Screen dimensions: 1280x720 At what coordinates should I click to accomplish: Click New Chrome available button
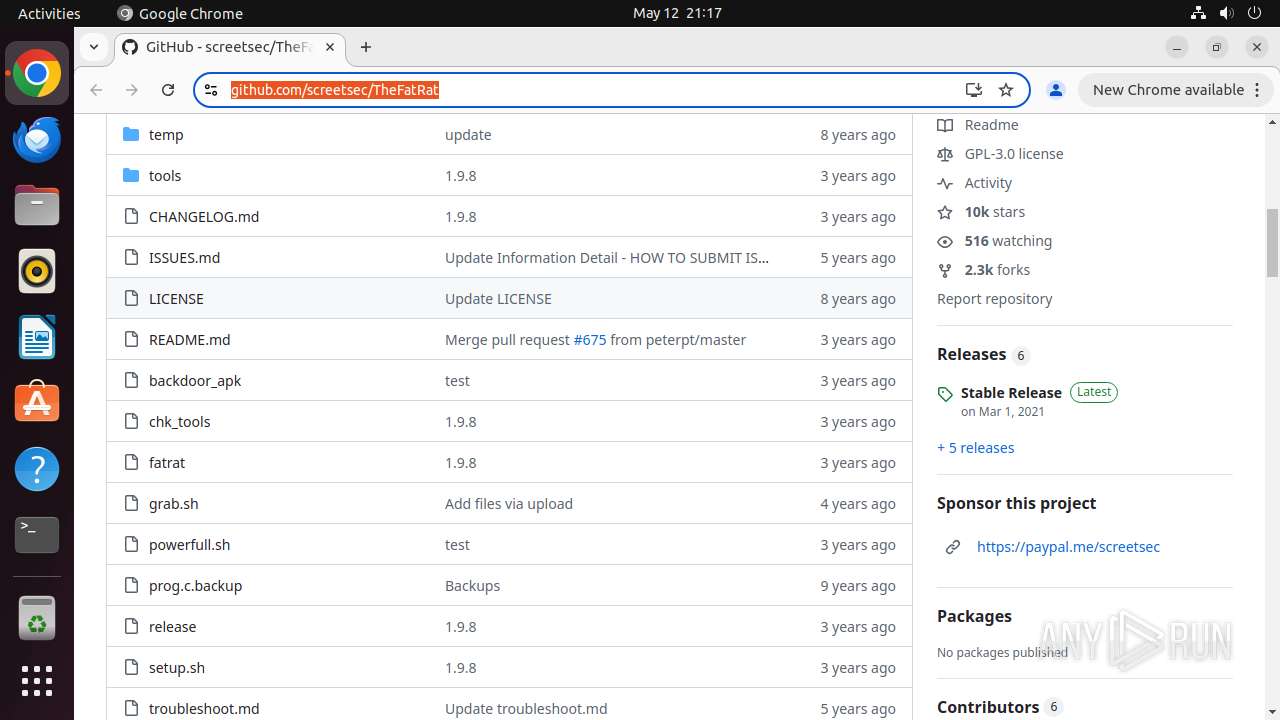[1174, 90]
